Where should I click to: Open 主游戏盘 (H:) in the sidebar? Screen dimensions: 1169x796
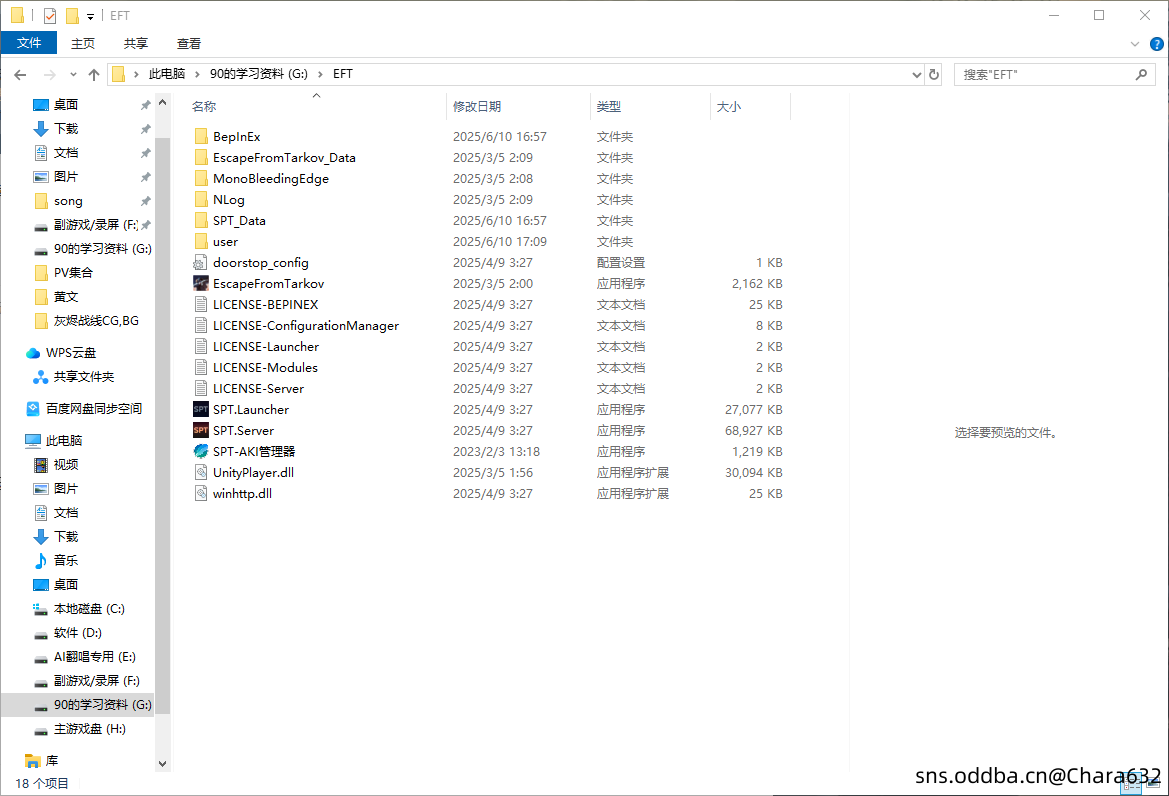pos(89,729)
